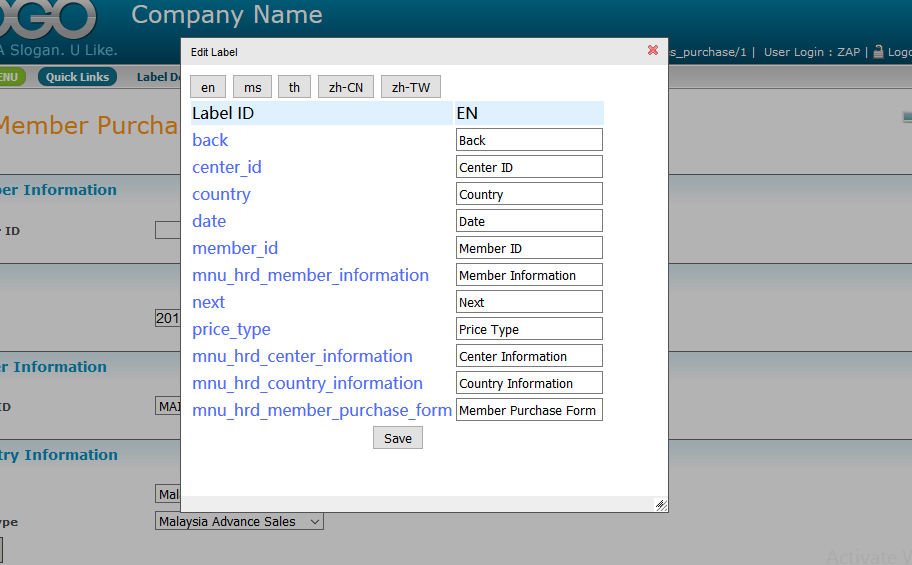Click the price_type label link

click(x=231, y=329)
